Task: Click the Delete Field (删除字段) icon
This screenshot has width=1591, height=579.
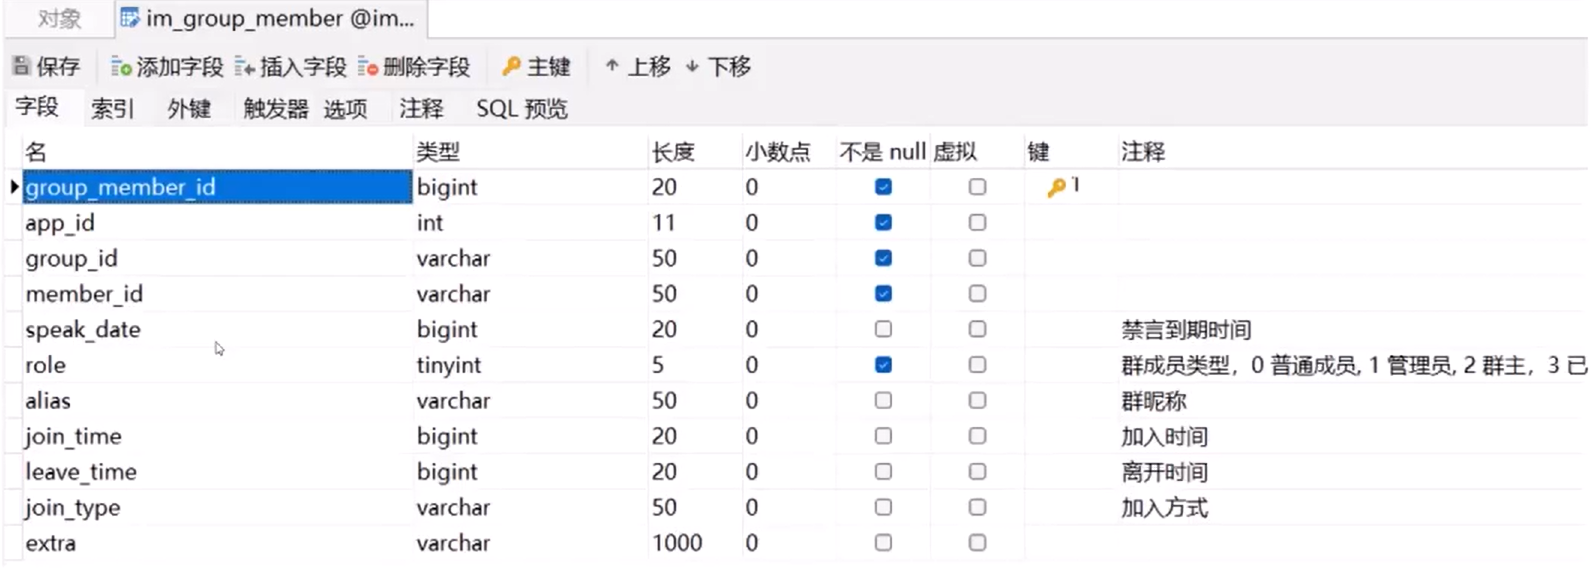Action: (x=368, y=67)
